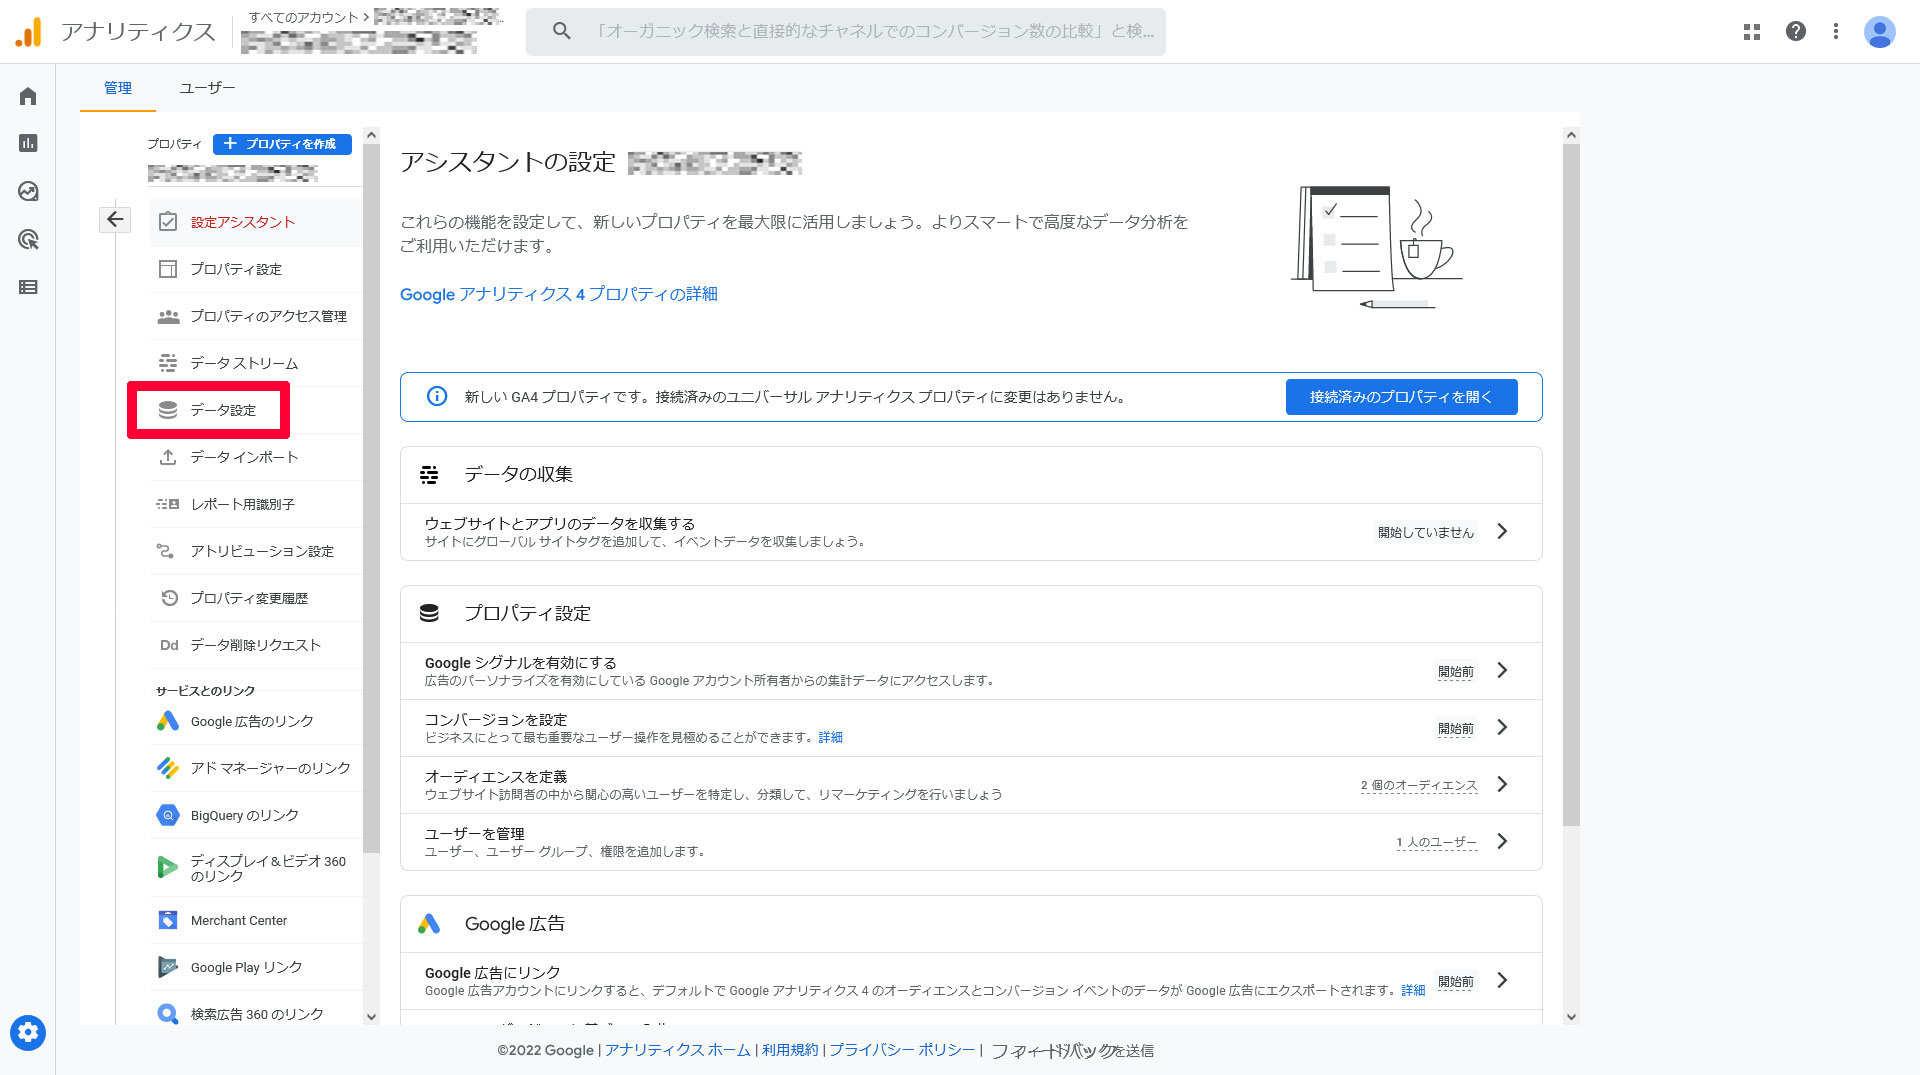Open the Reports bar chart icon
The image size is (1920, 1075).
pos(28,143)
